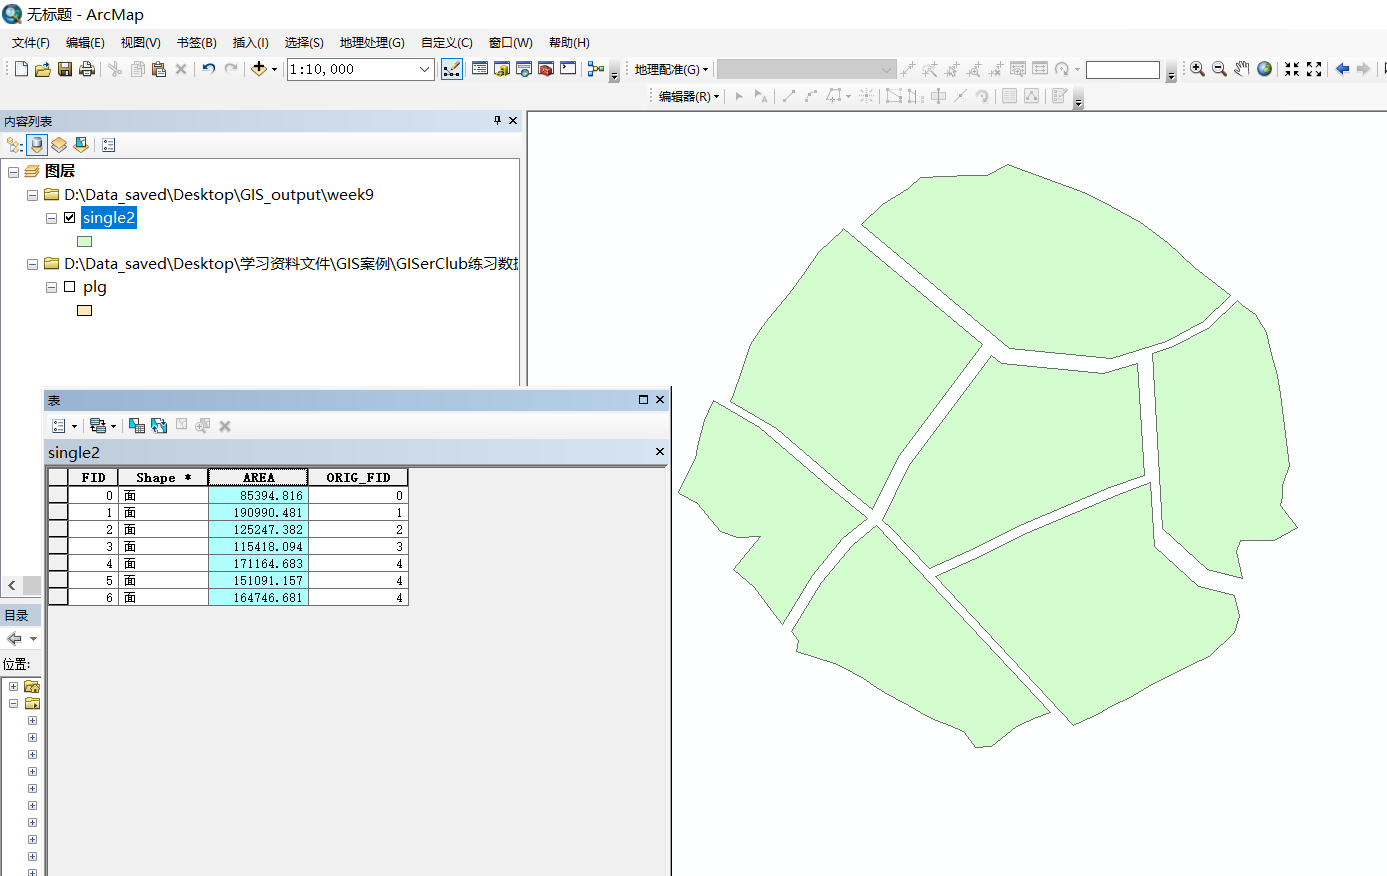
Task: Select the single2 layer name
Action: click(x=108, y=217)
